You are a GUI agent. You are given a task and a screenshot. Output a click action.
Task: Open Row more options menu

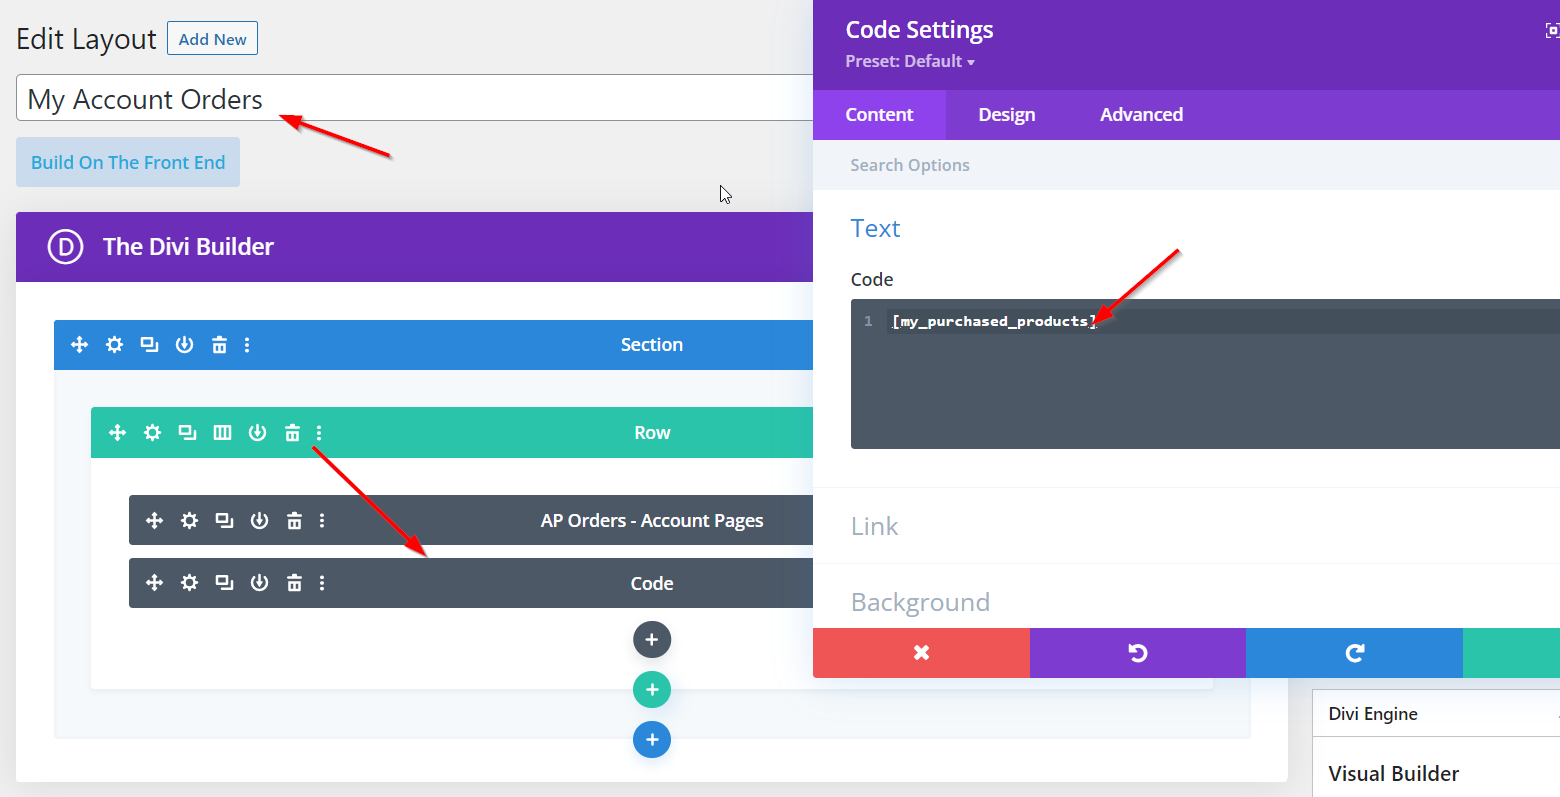coord(319,433)
